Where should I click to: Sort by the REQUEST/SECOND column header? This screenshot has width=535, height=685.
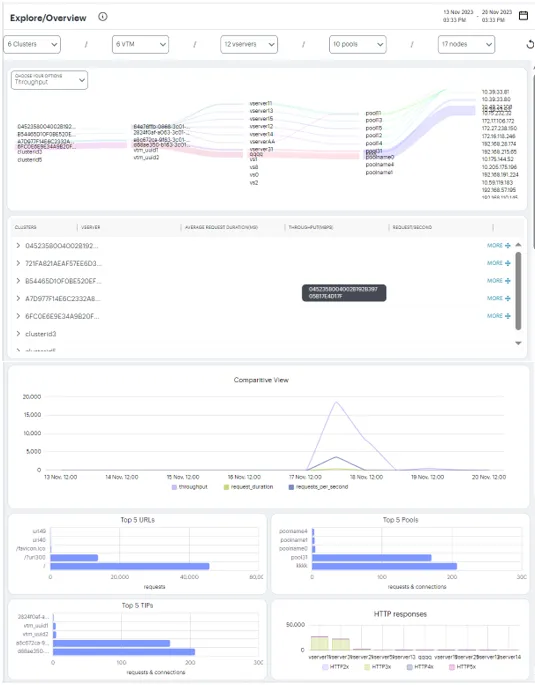coord(412,227)
